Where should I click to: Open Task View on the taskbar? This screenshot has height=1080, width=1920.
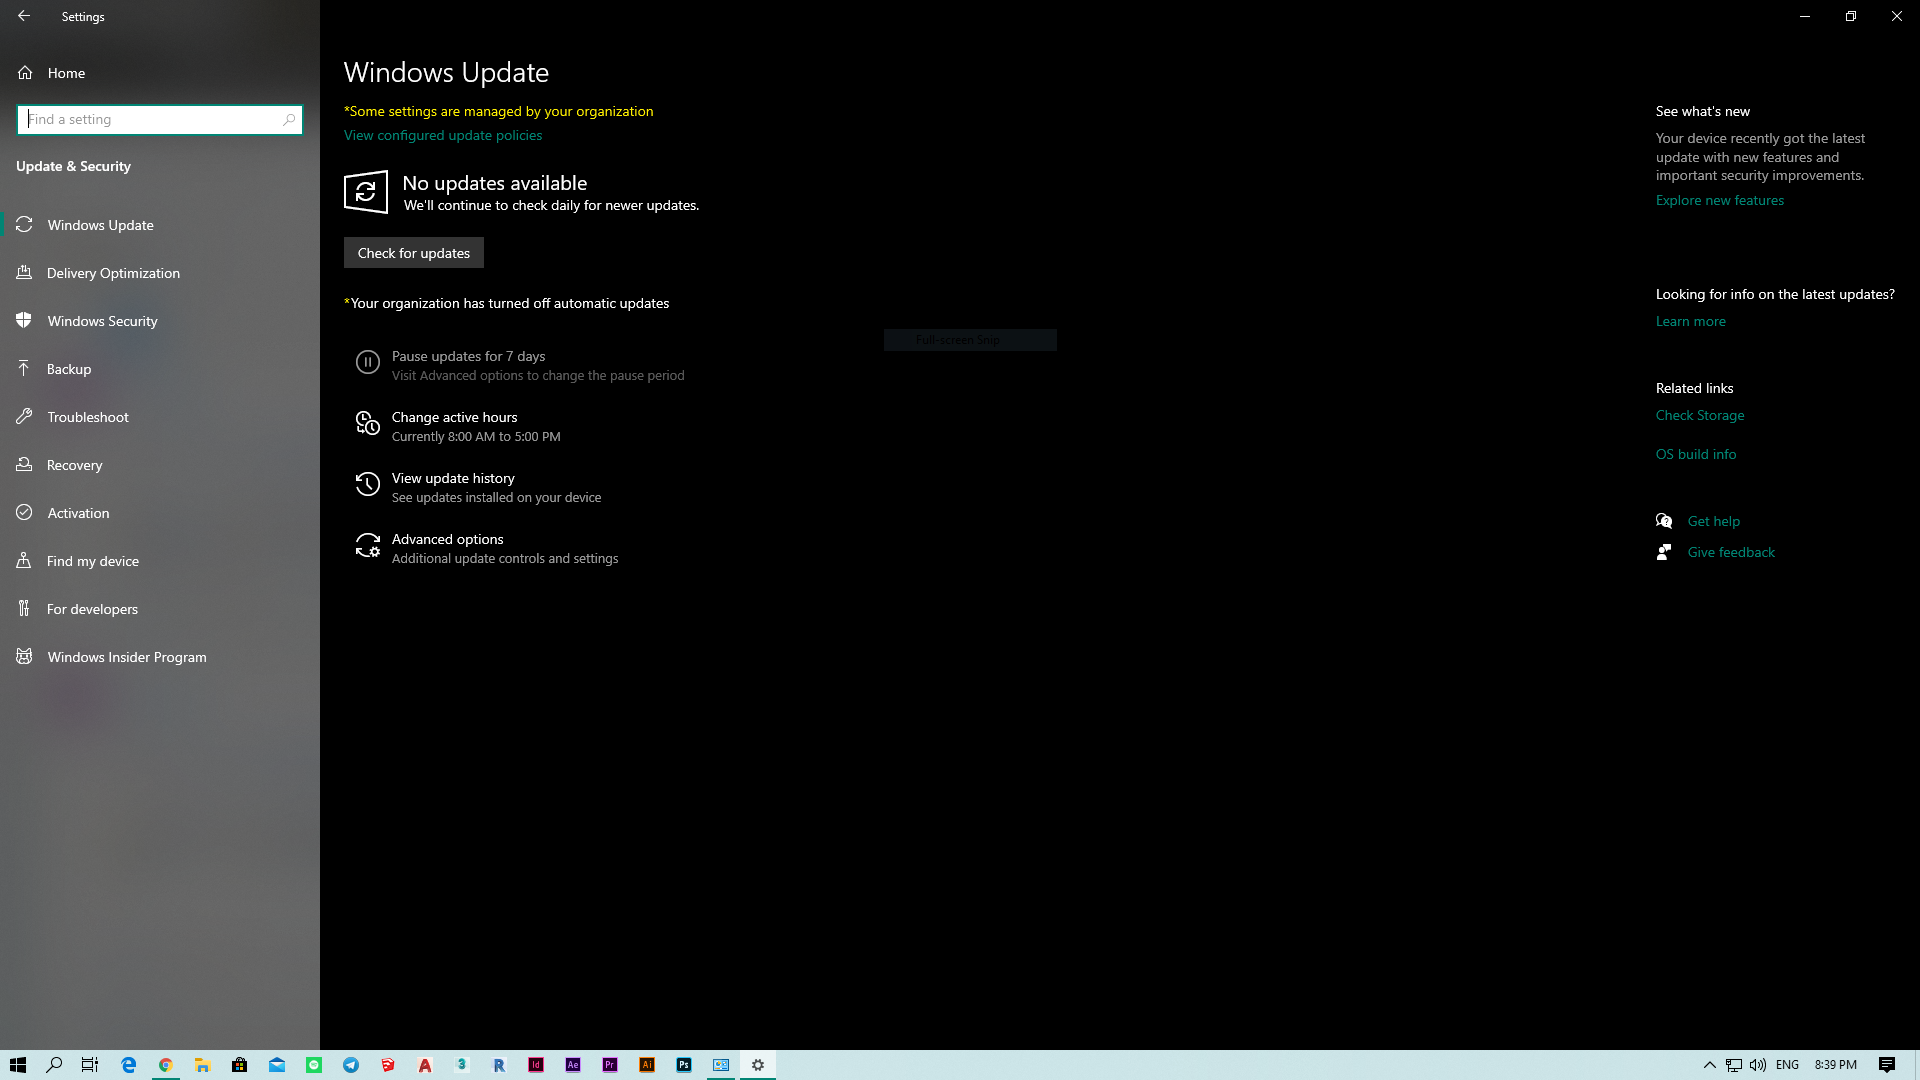point(90,1065)
